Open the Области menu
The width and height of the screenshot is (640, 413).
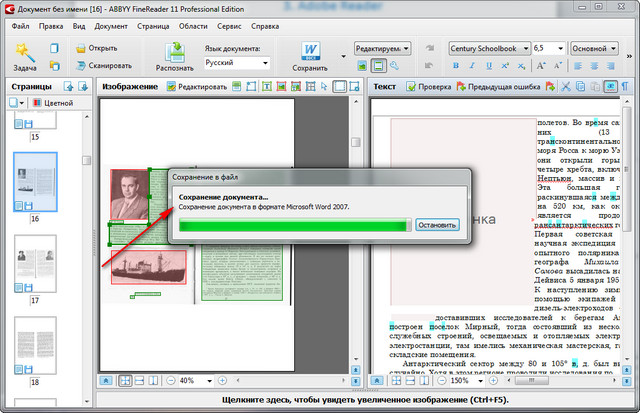point(193,26)
